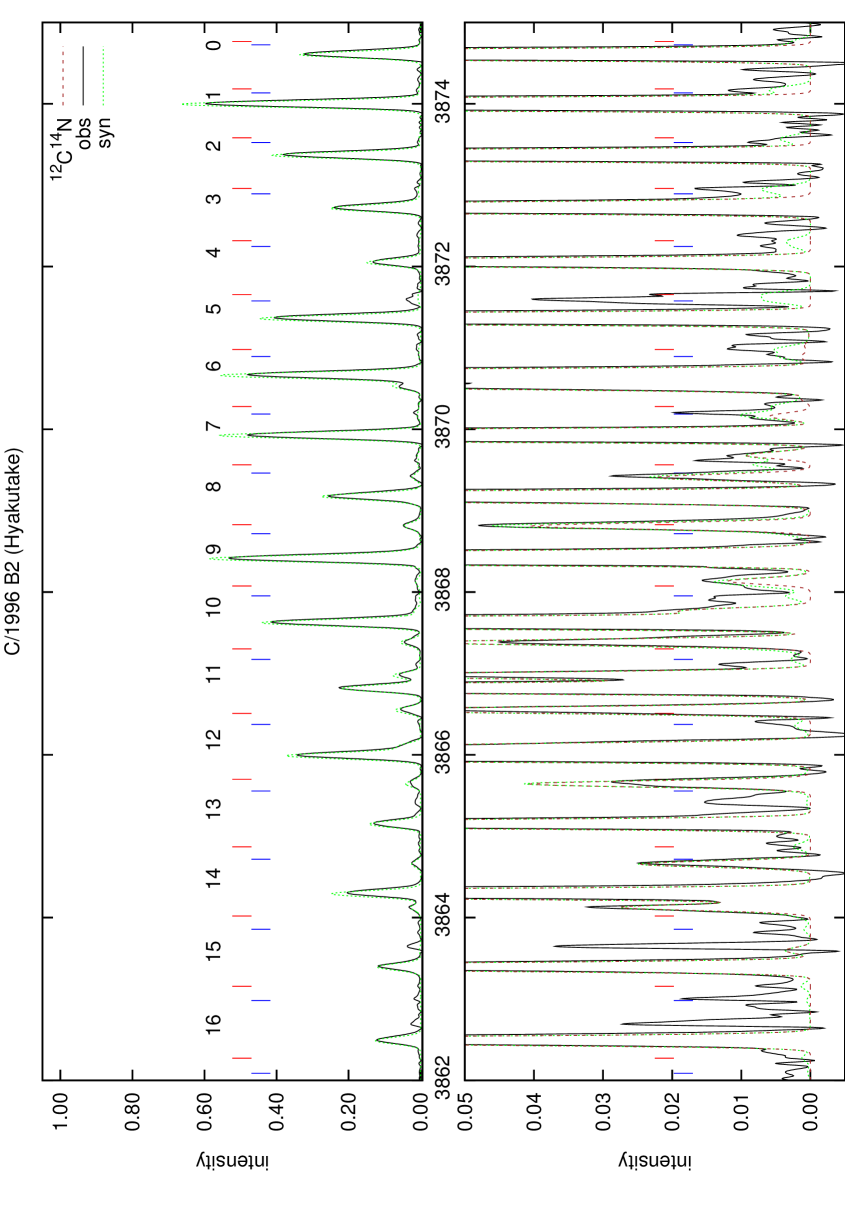Click rotational line label 7
845x1207 pixels.
(212, 426)
